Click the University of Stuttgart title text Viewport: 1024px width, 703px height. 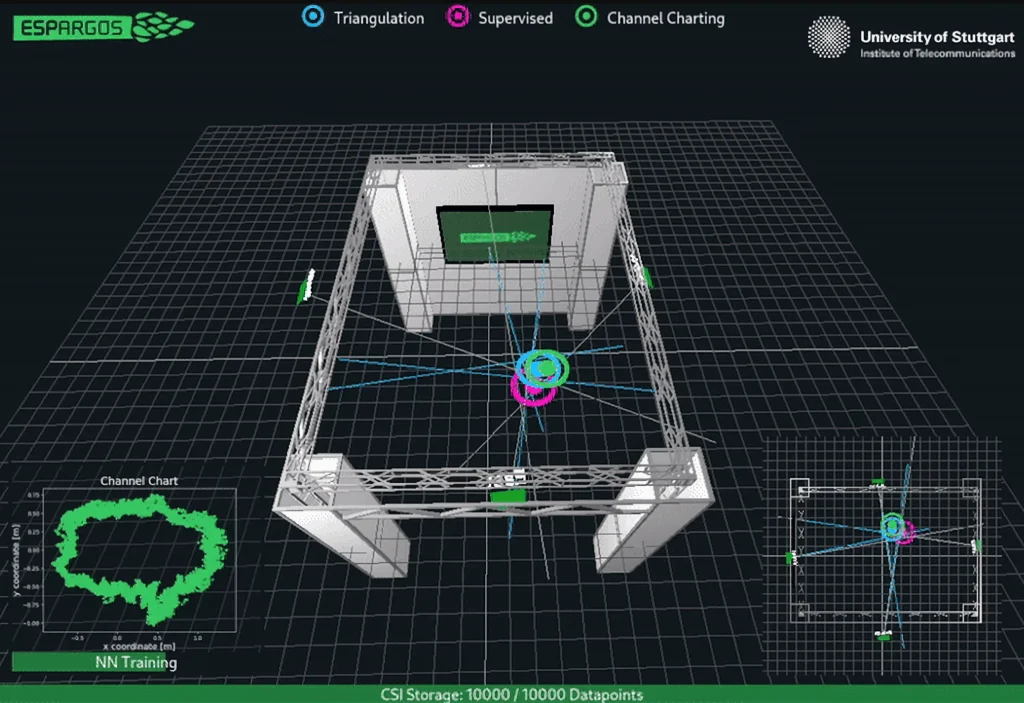coord(937,37)
